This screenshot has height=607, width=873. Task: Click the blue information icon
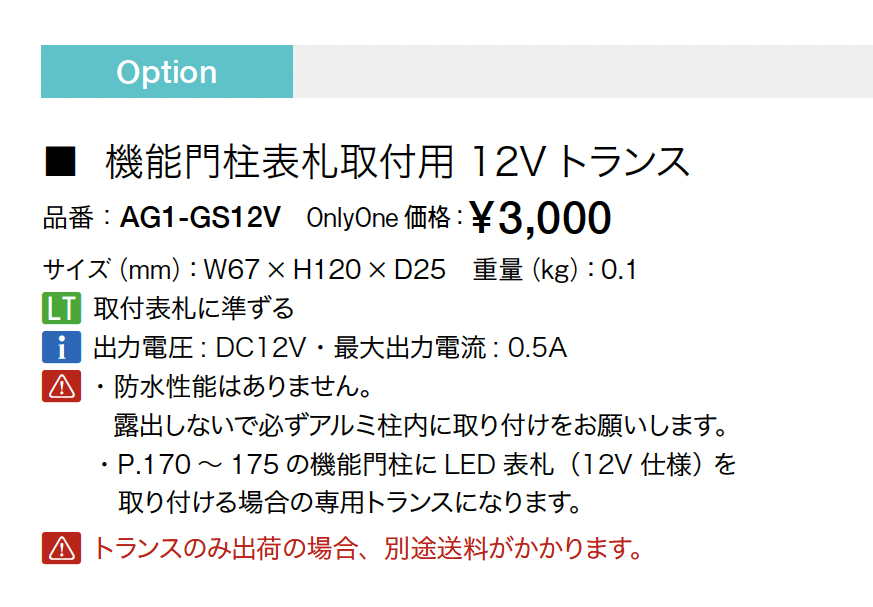tap(61, 347)
